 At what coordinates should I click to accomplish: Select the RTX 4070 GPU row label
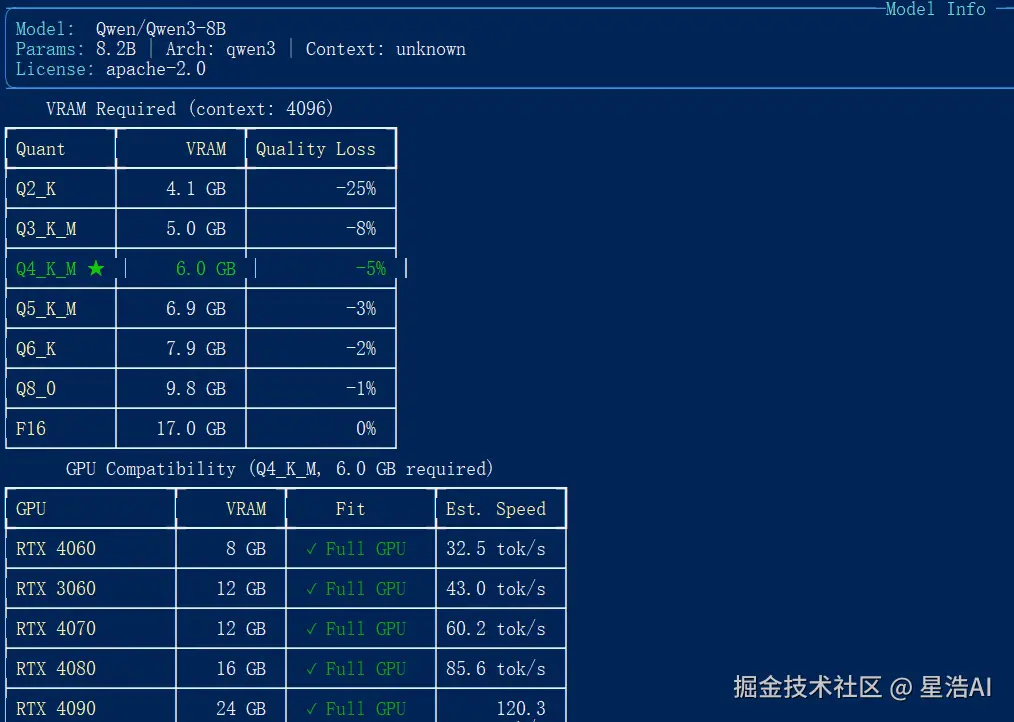coord(56,629)
